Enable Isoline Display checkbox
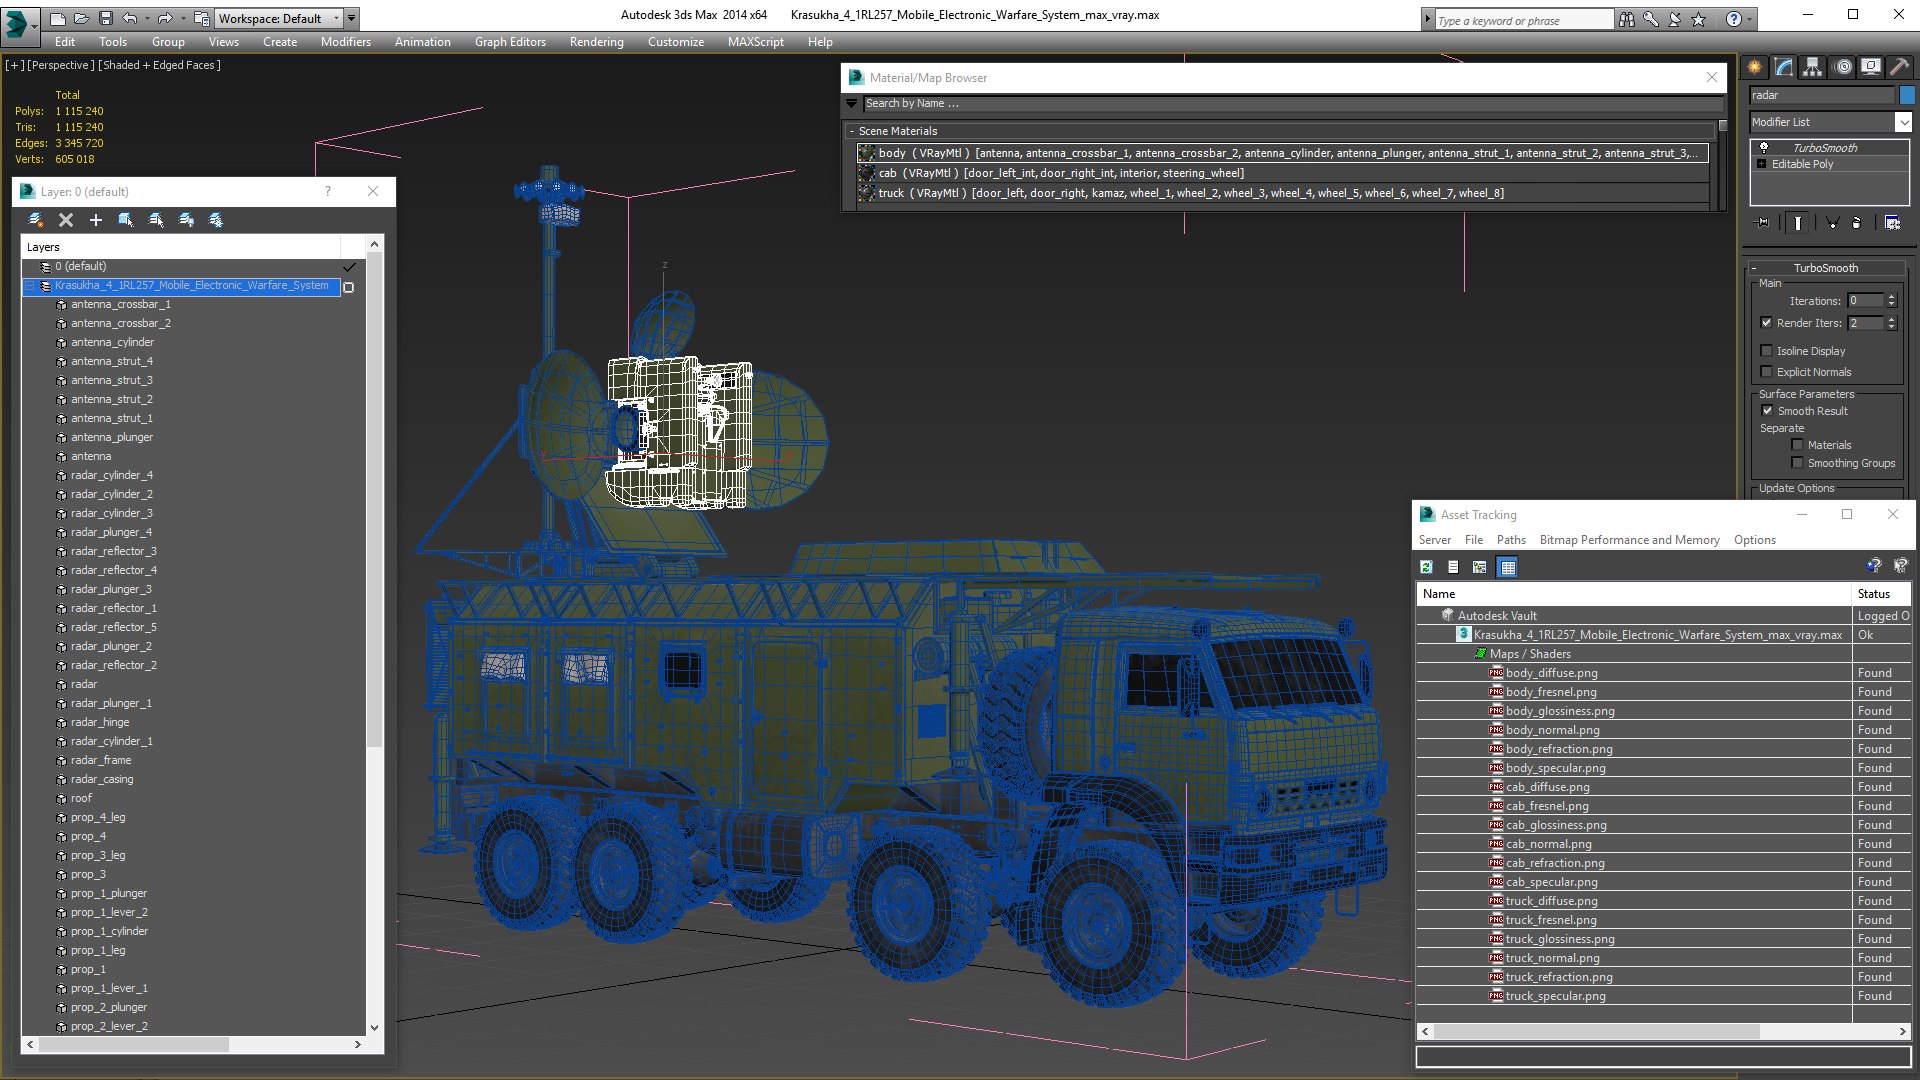This screenshot has width=1920, height=1080. [1767, 351]
